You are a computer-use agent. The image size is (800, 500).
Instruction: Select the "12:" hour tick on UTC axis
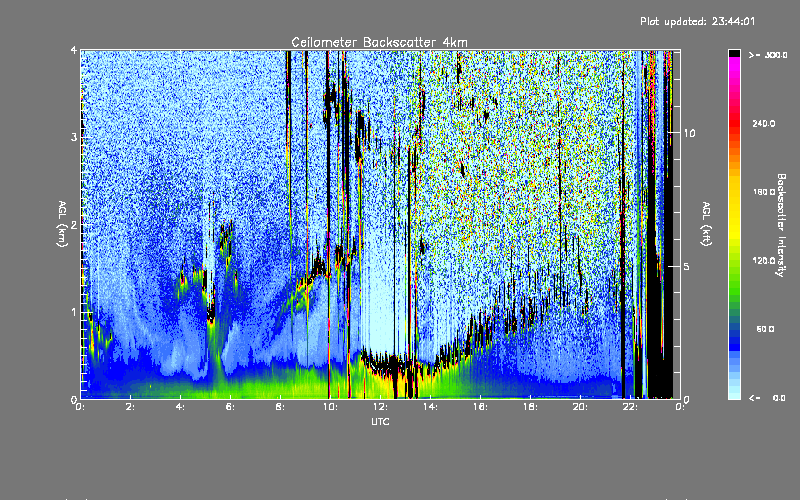point(380,407)
